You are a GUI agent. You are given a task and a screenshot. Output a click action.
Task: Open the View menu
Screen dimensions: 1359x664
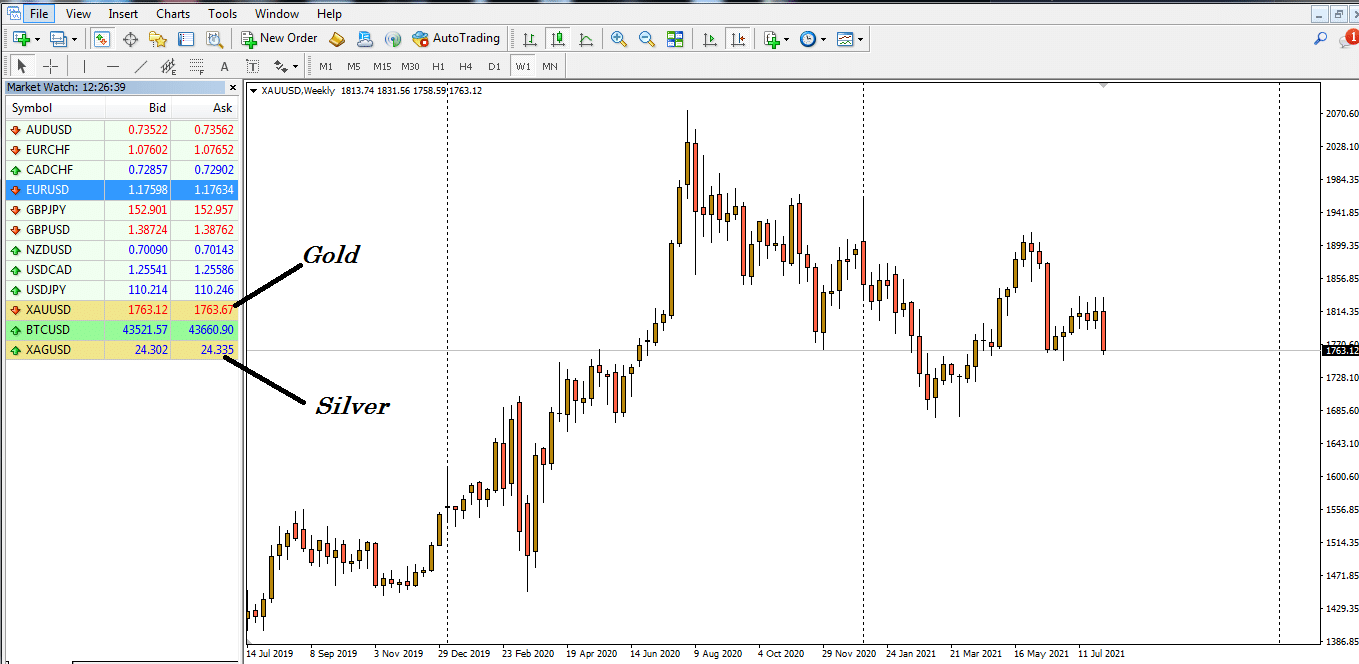coord(78,14)
